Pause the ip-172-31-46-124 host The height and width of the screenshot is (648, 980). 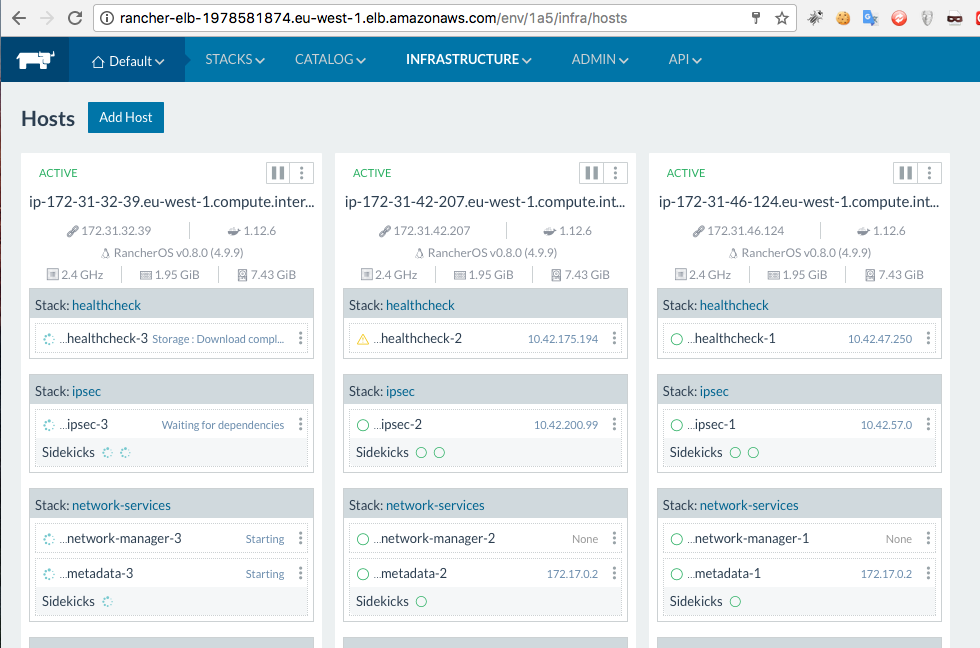905,172
